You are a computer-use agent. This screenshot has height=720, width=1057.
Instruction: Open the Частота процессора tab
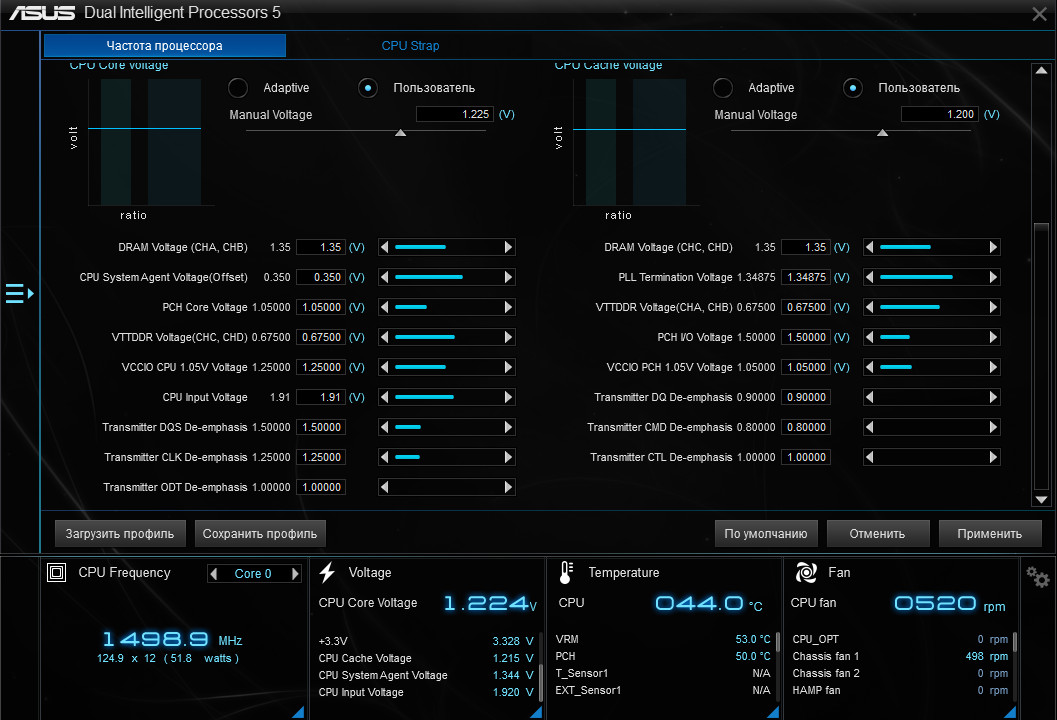click(x=164, y=45)
